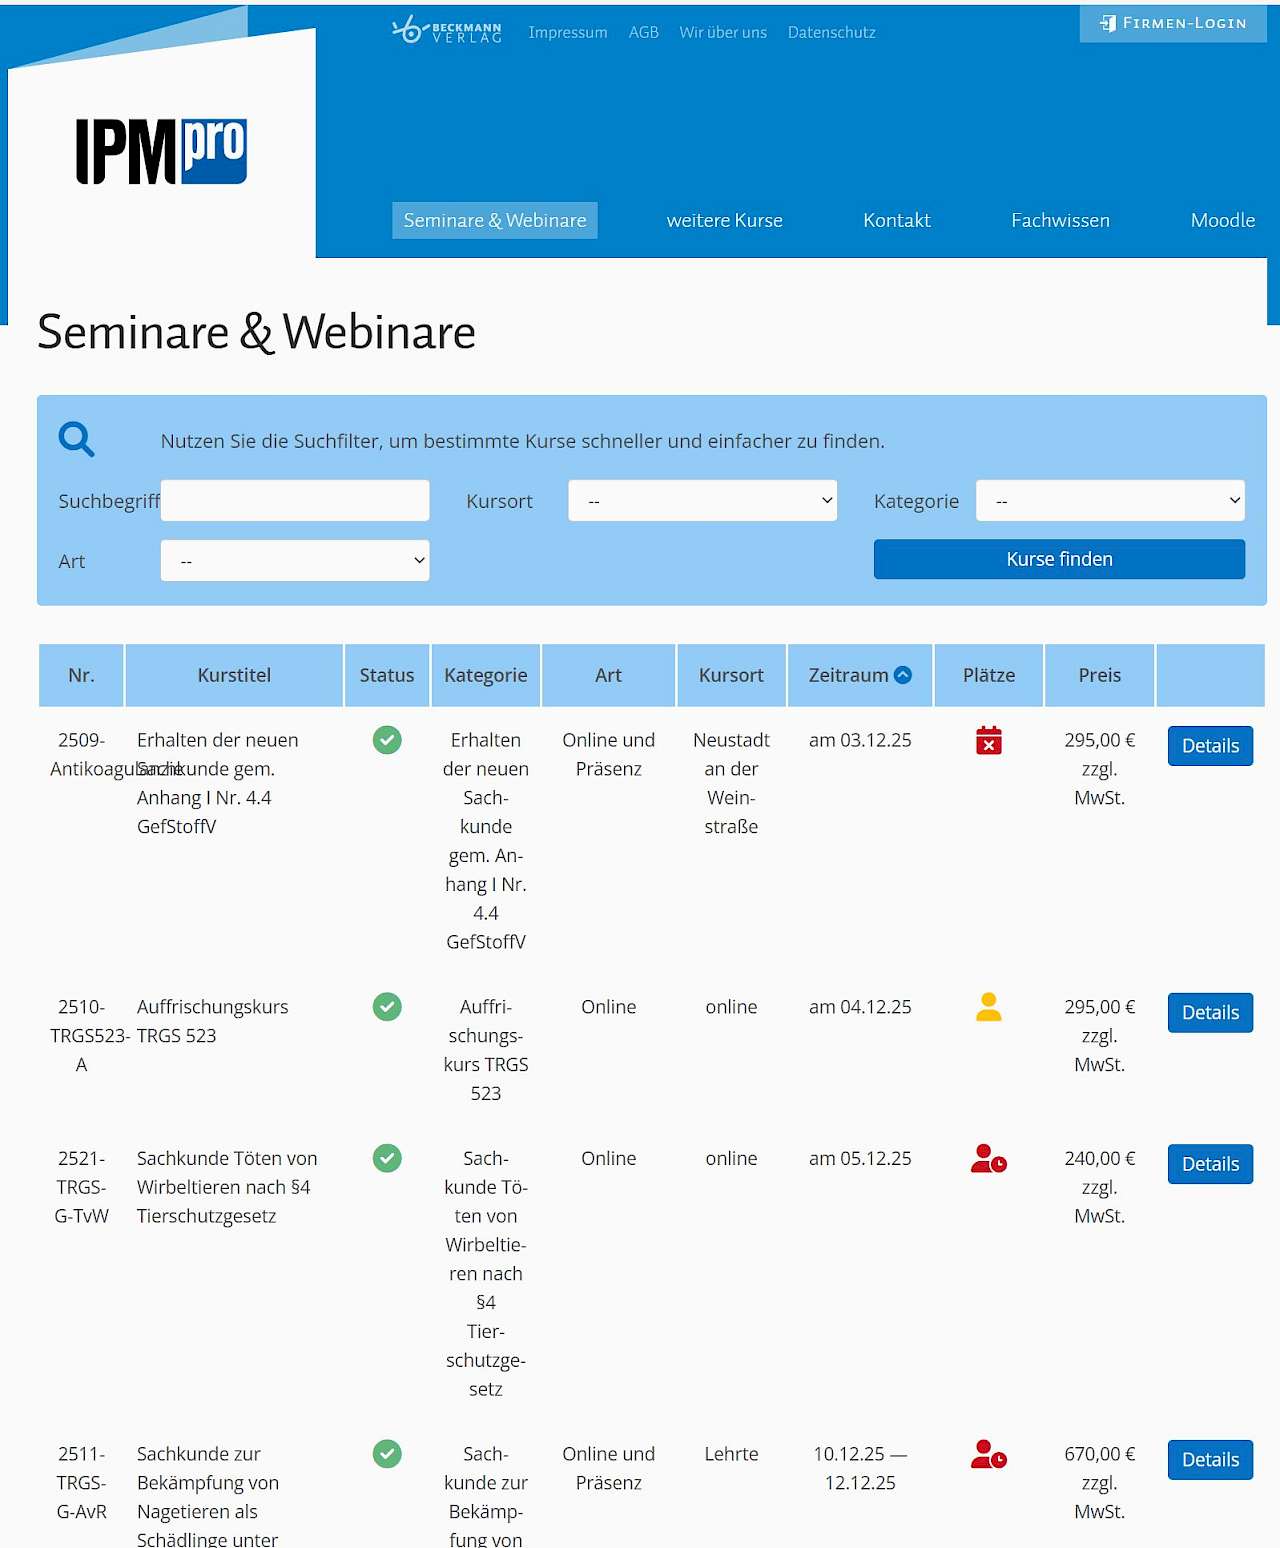The height and width of the screenshot is (1548, 1280).
Task: Focus the Suchbegriff text field
Action: pyautogui.click(x=295, y=501)
